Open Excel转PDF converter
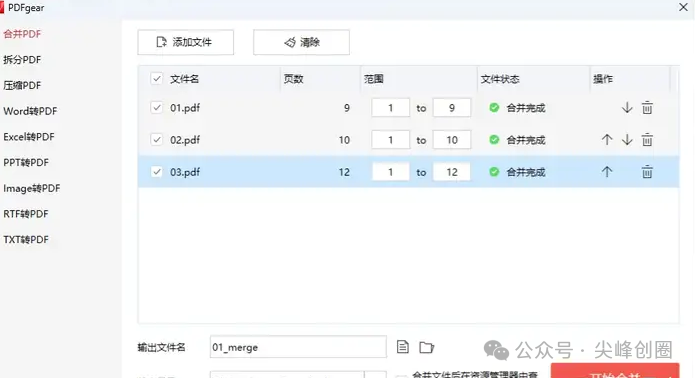Image resolution: width=695 pixels, height=378 pixels. [x=29, y=137]
